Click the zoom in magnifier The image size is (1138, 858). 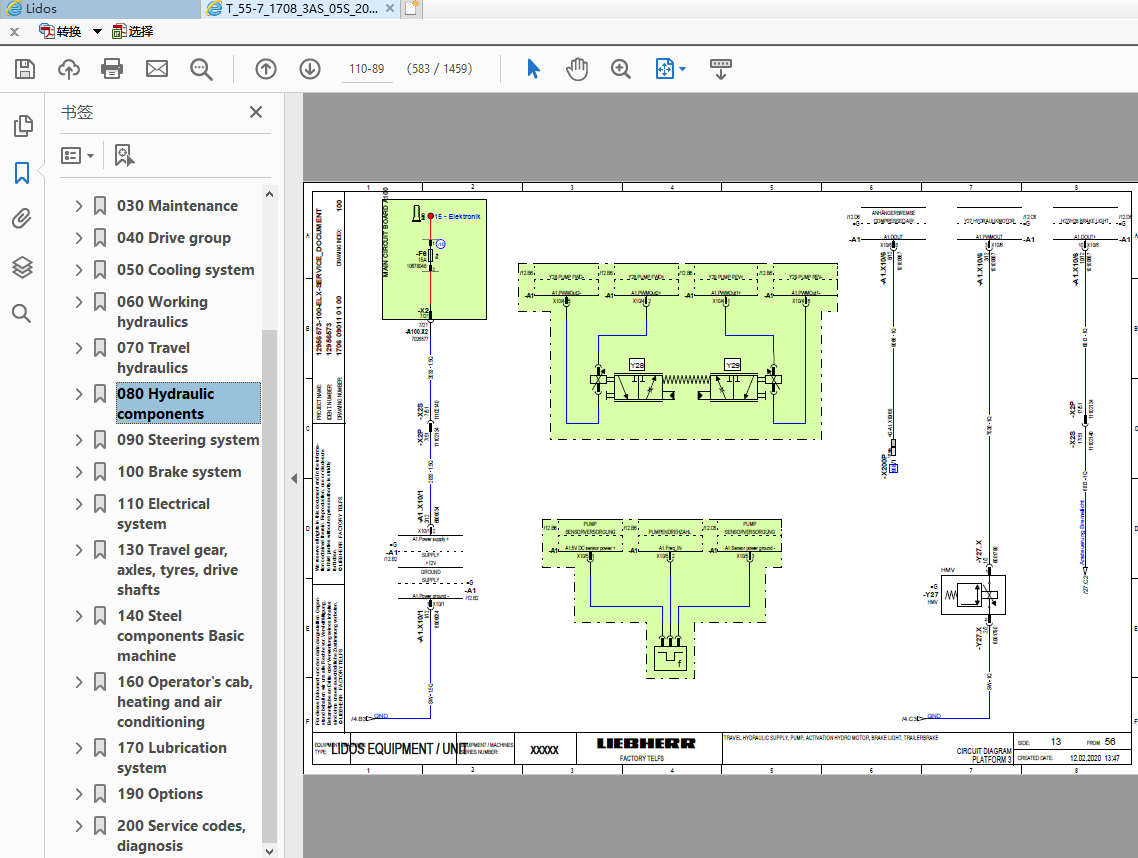pos(621,69)
